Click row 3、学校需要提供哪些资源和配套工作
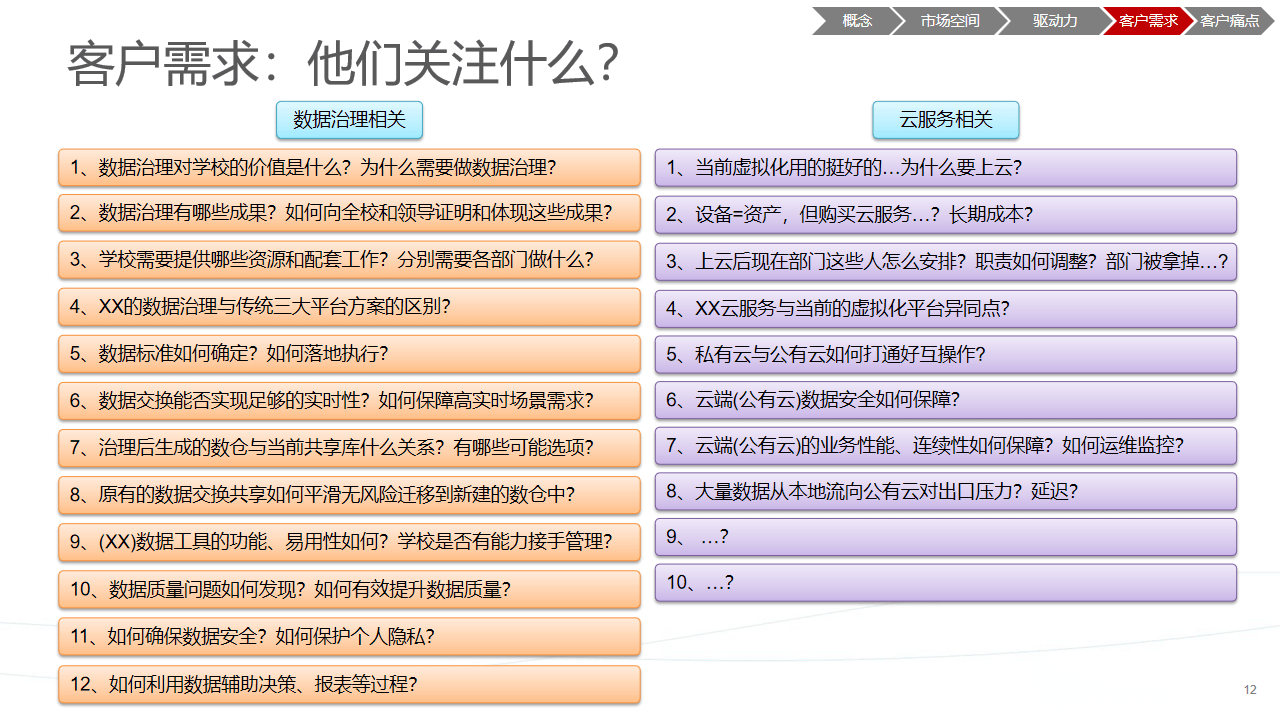The height and width of the screenshot is (720, 1280). [x=349, y=260]
